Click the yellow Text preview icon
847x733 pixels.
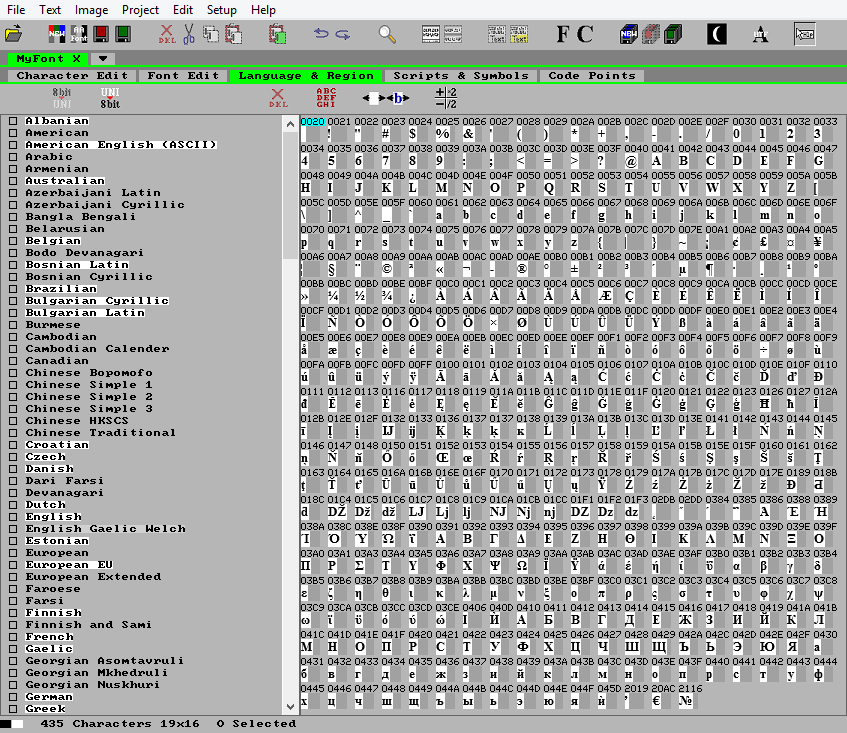tap(519, 34)
